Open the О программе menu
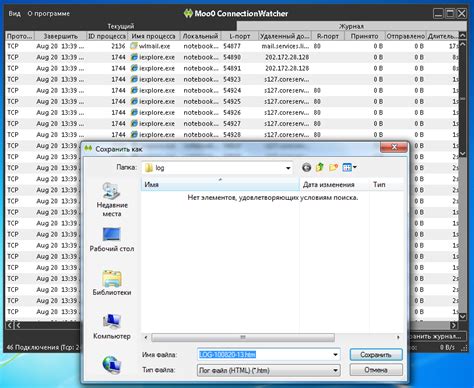Viewport: 474px width, 388px height. [x=49, y=14]
